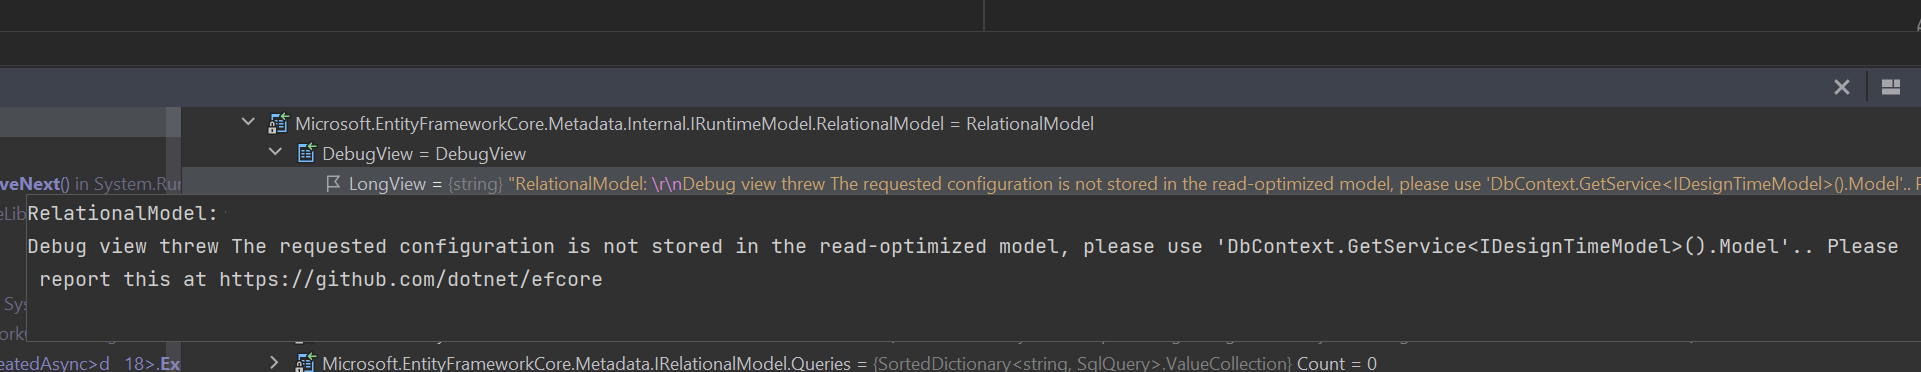Collapse the IRuntimeModel.RelationalModel node
Screen dimensions: 1921x372
(248, 123)
